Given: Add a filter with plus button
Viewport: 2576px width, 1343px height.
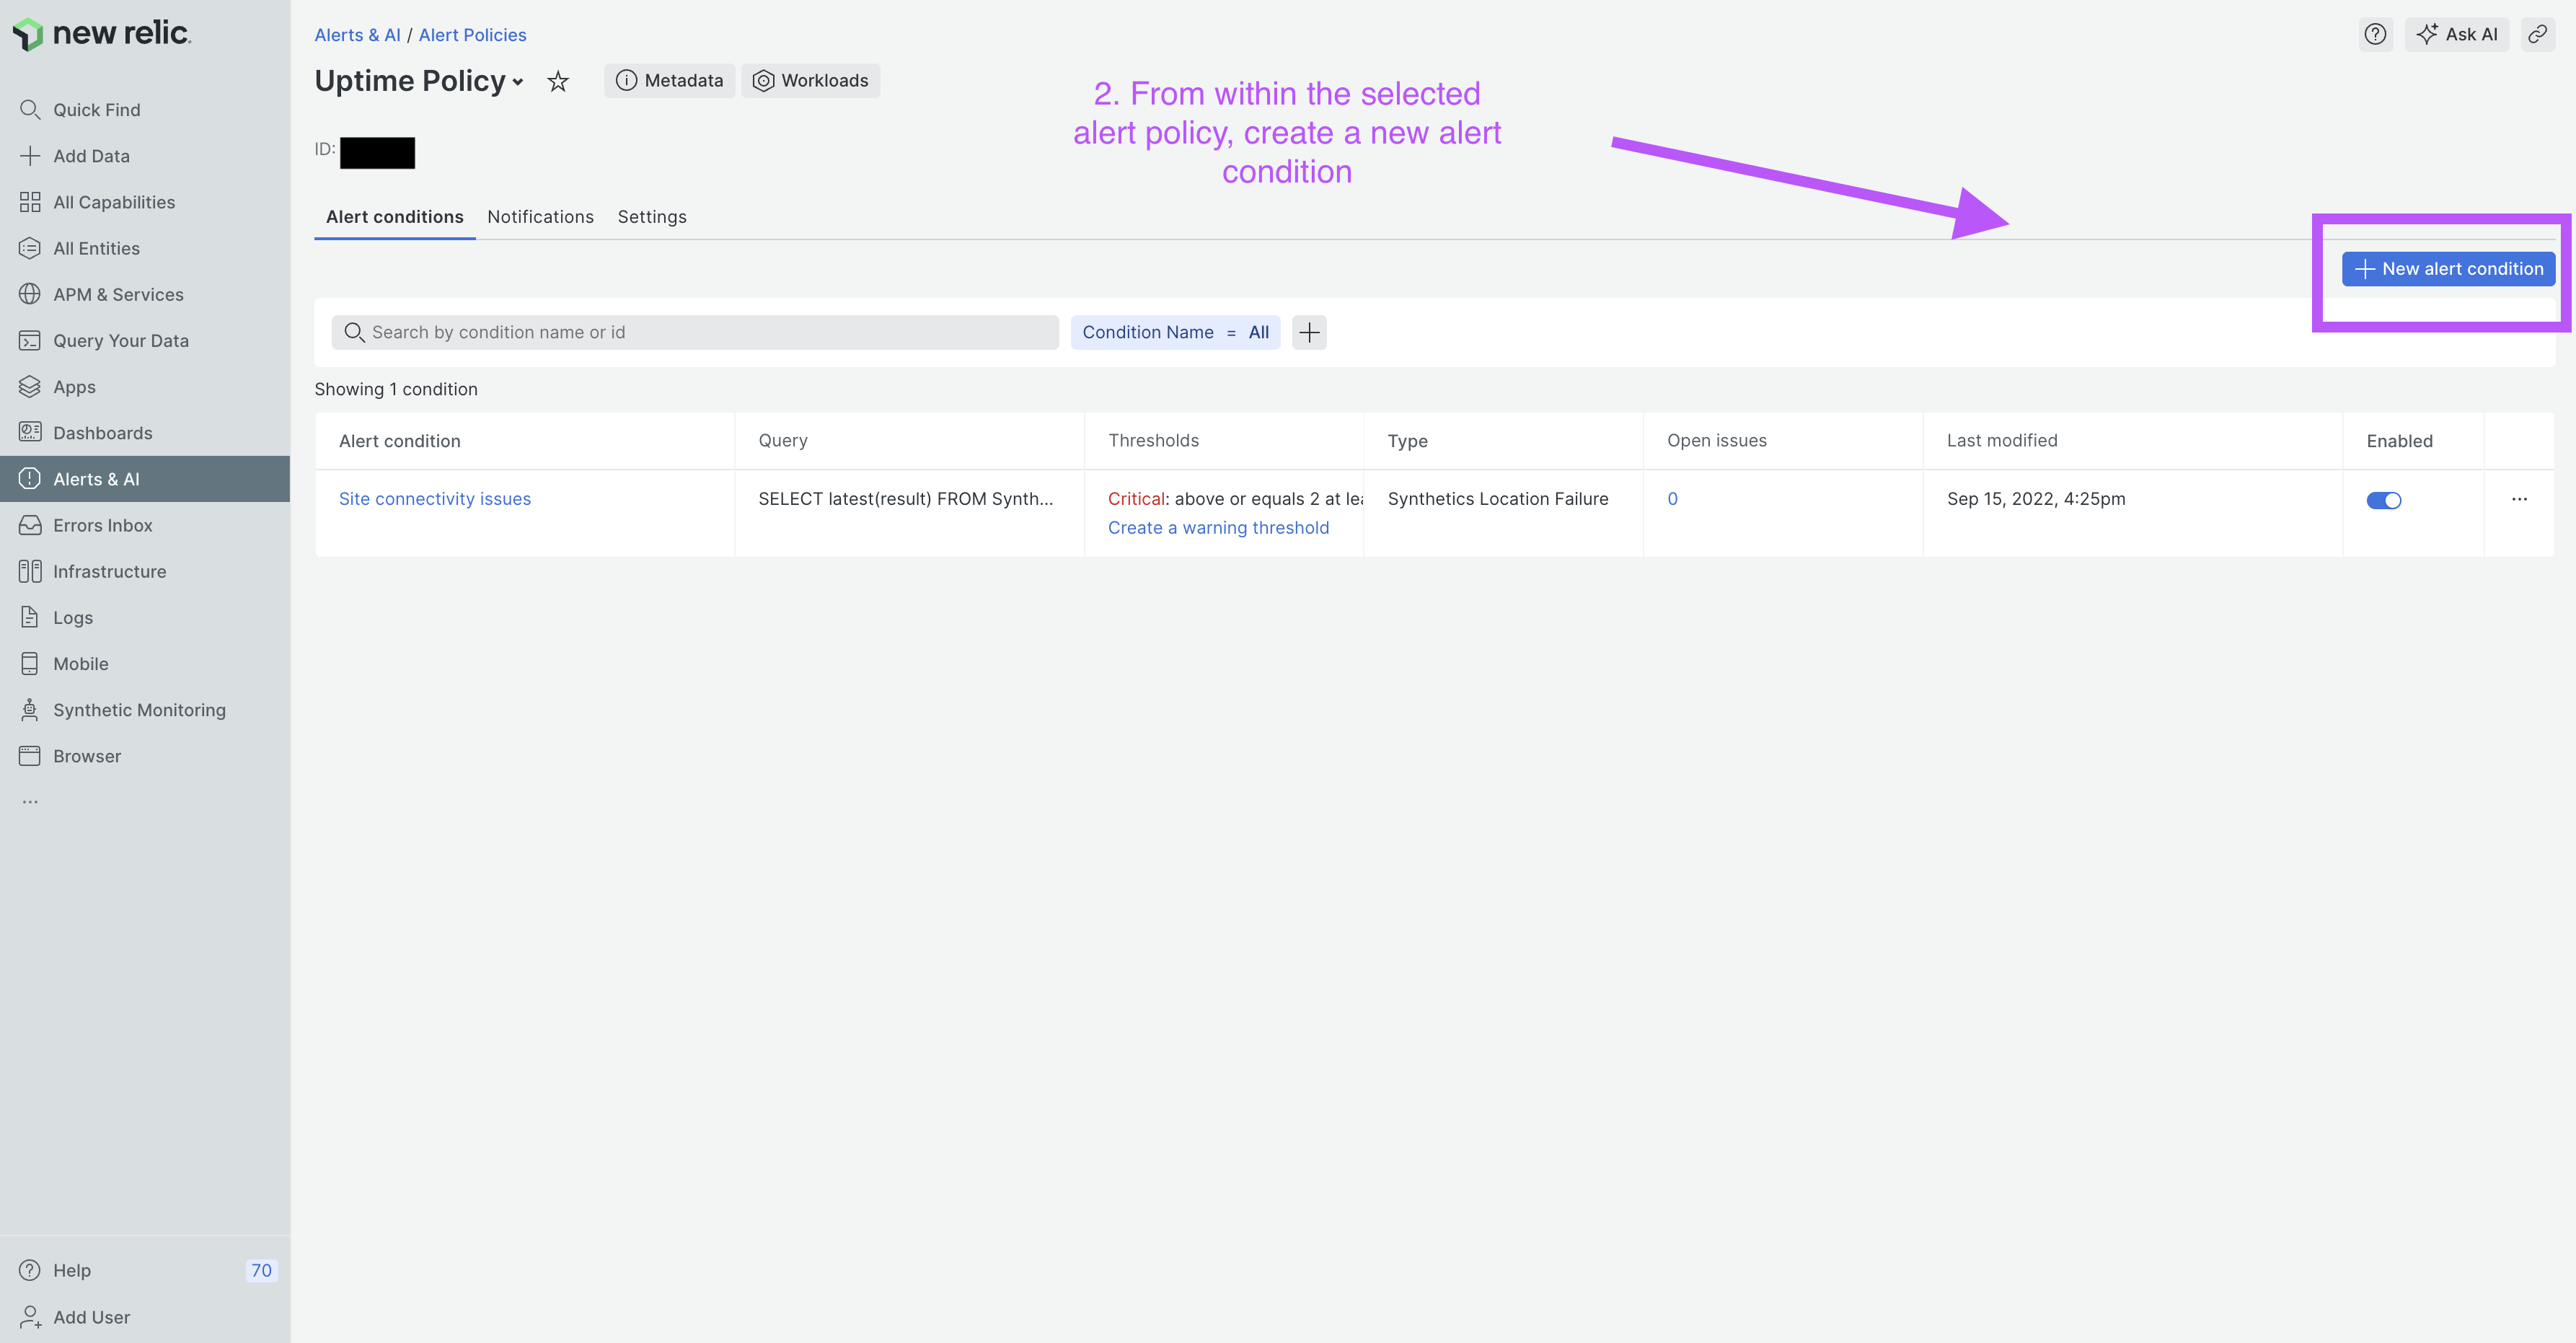Looking at the screenshot, I should (x=1309, y=332).
